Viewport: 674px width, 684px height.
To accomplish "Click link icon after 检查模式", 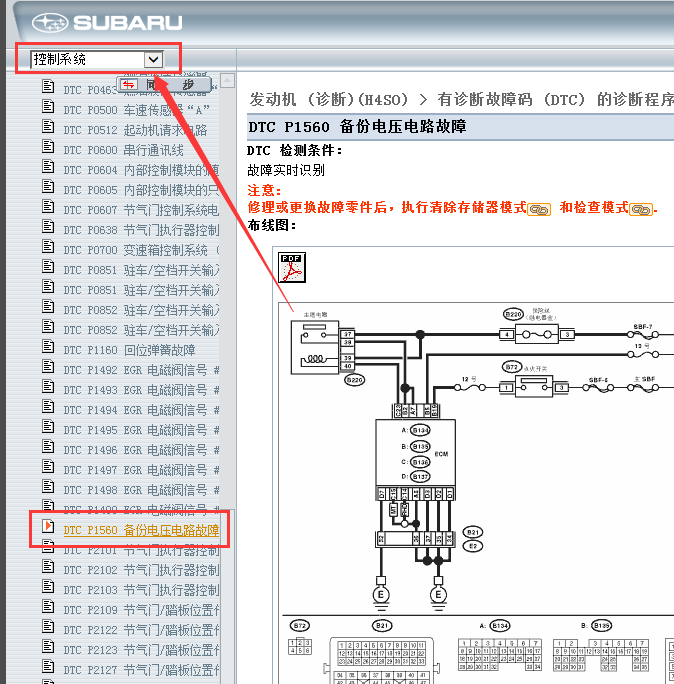I will click(x=641, y=210).
